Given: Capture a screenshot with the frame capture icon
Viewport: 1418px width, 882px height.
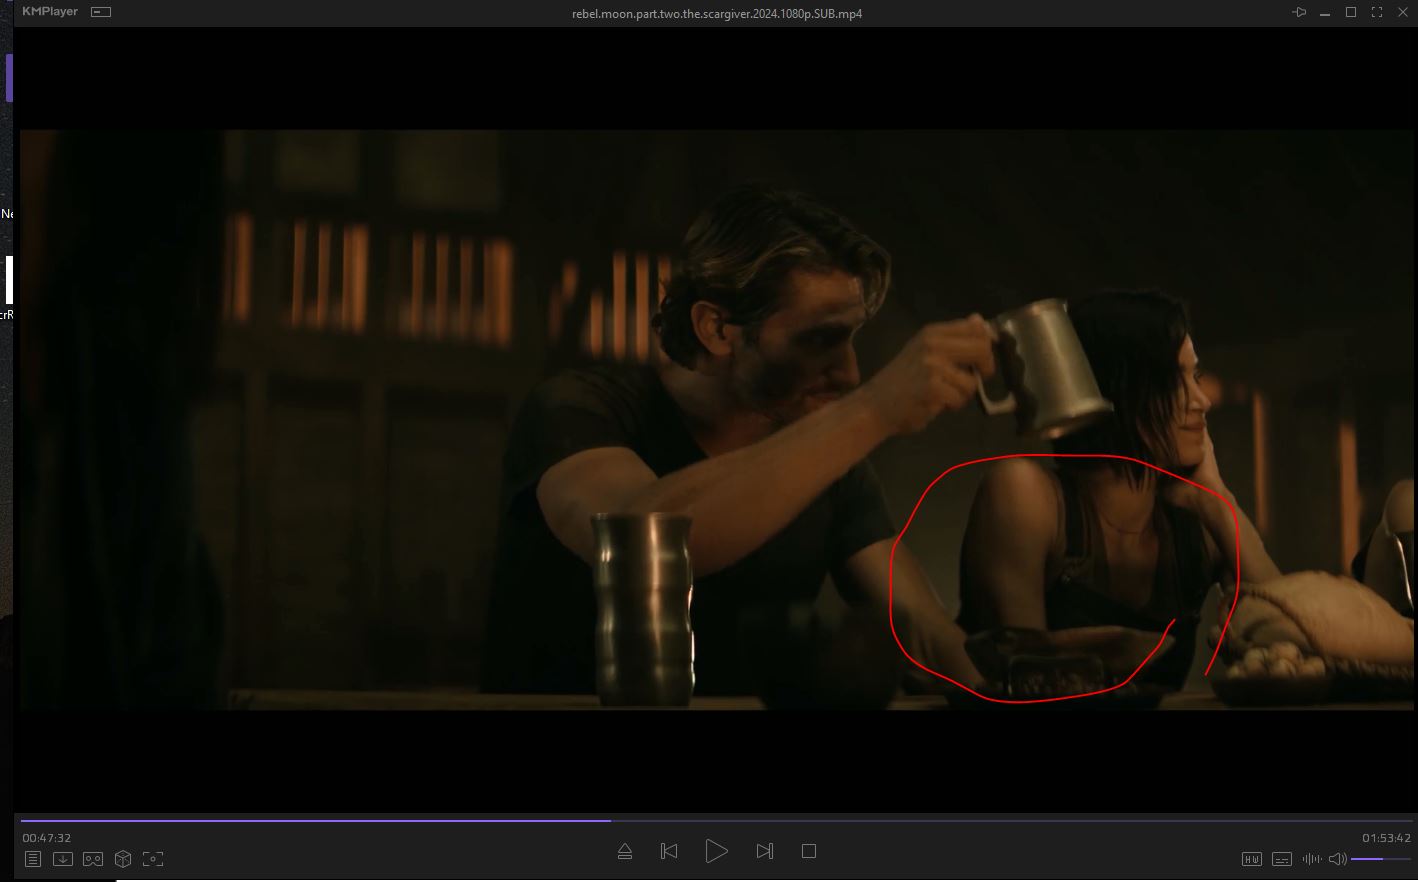Looking at the screenshot, I should tap(153, 859).
